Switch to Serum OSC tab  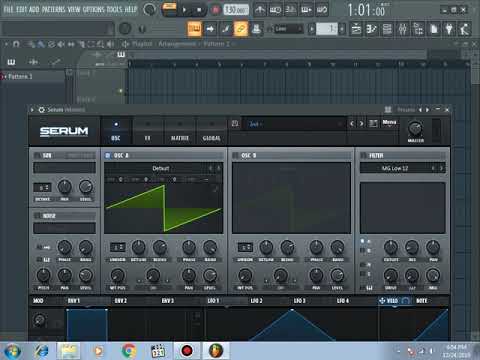coord(116,131)
